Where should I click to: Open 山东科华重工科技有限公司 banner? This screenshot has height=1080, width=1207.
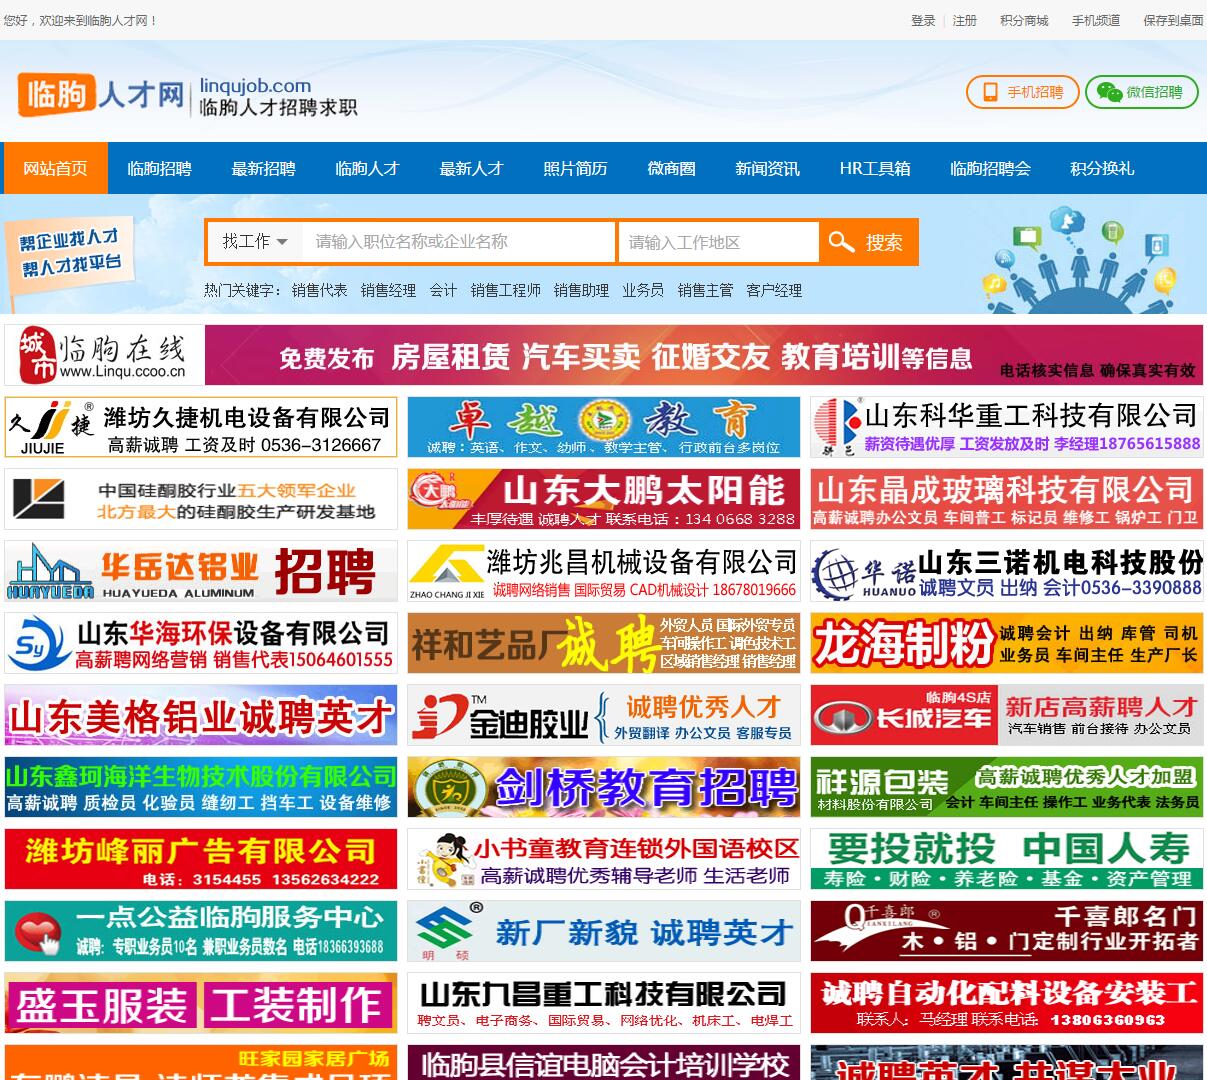pos(1007,427)
